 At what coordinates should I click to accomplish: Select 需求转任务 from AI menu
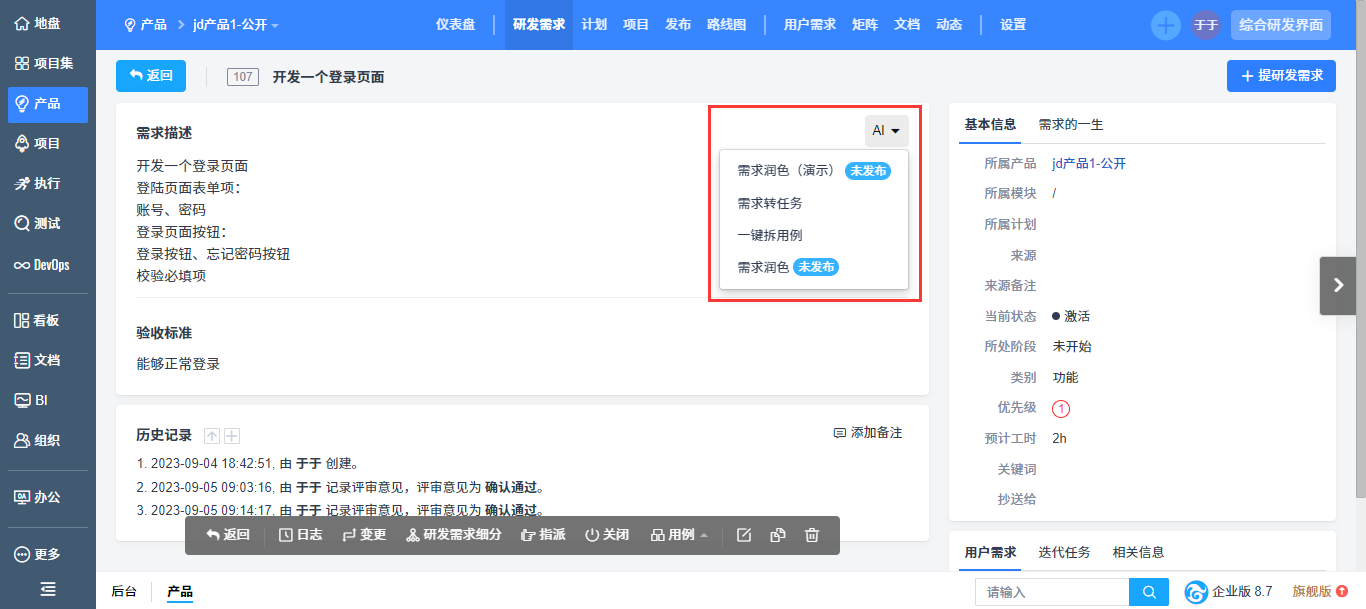[770, 203]
